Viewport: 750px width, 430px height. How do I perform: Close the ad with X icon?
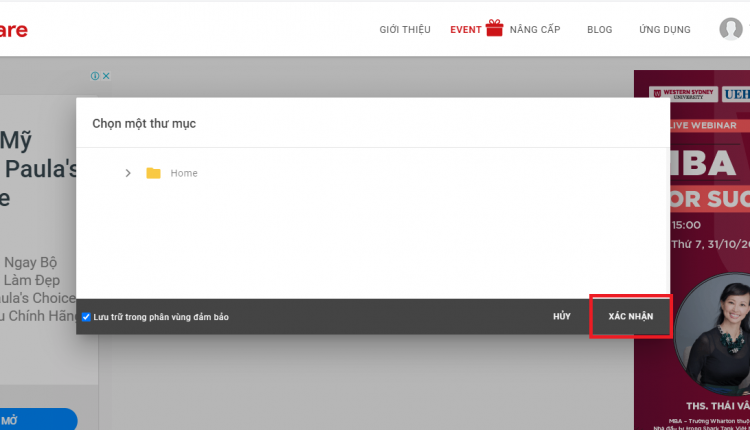tap(106, 76)
